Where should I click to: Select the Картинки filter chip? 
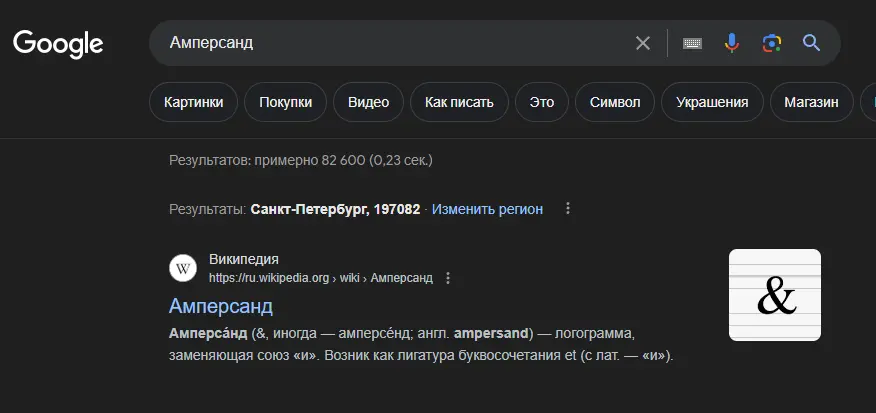pos(193,102)
